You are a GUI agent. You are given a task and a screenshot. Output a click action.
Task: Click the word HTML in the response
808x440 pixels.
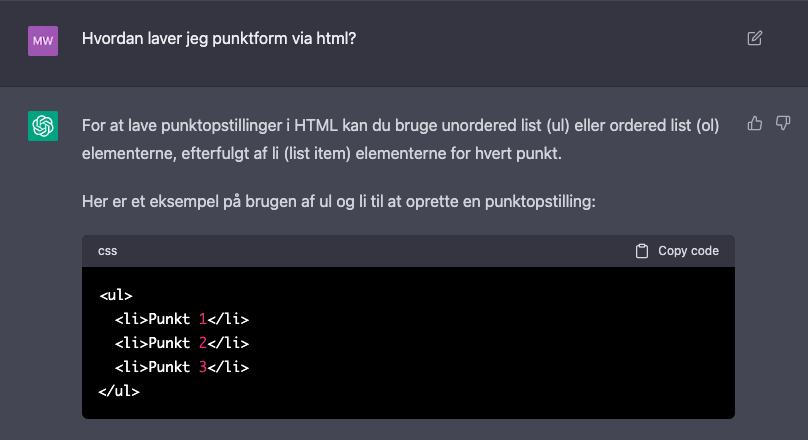click(x=316, y=126)
